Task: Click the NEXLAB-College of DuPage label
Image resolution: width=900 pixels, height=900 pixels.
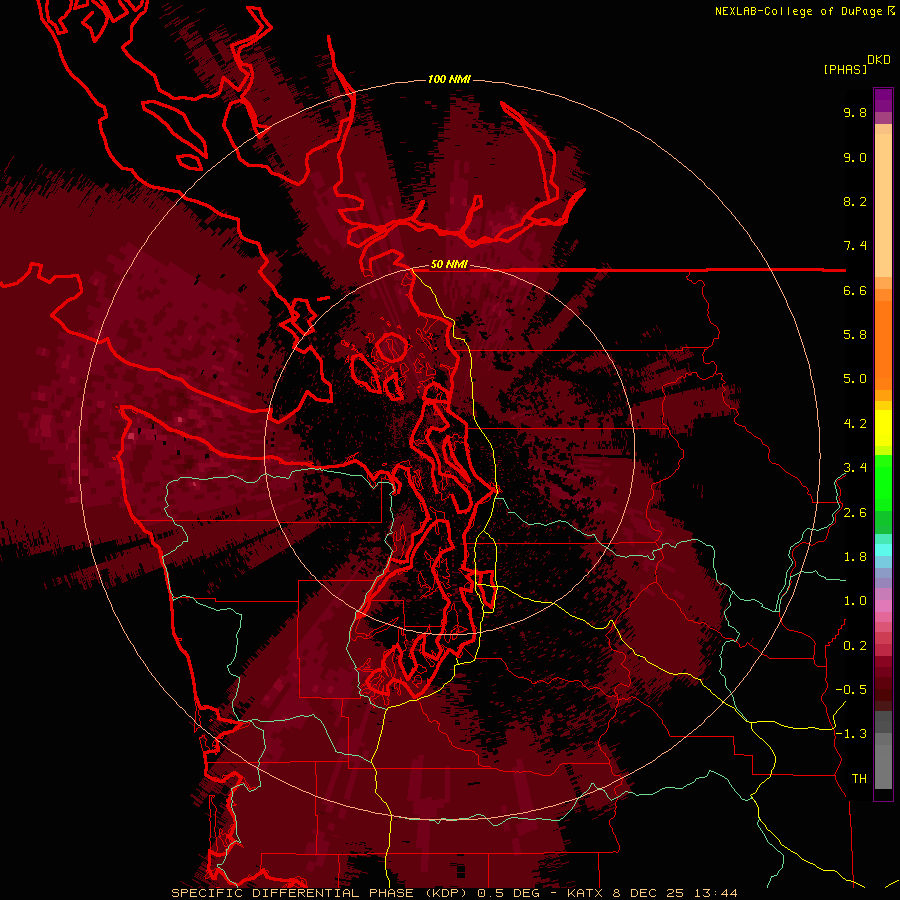Action: point(798,11)
